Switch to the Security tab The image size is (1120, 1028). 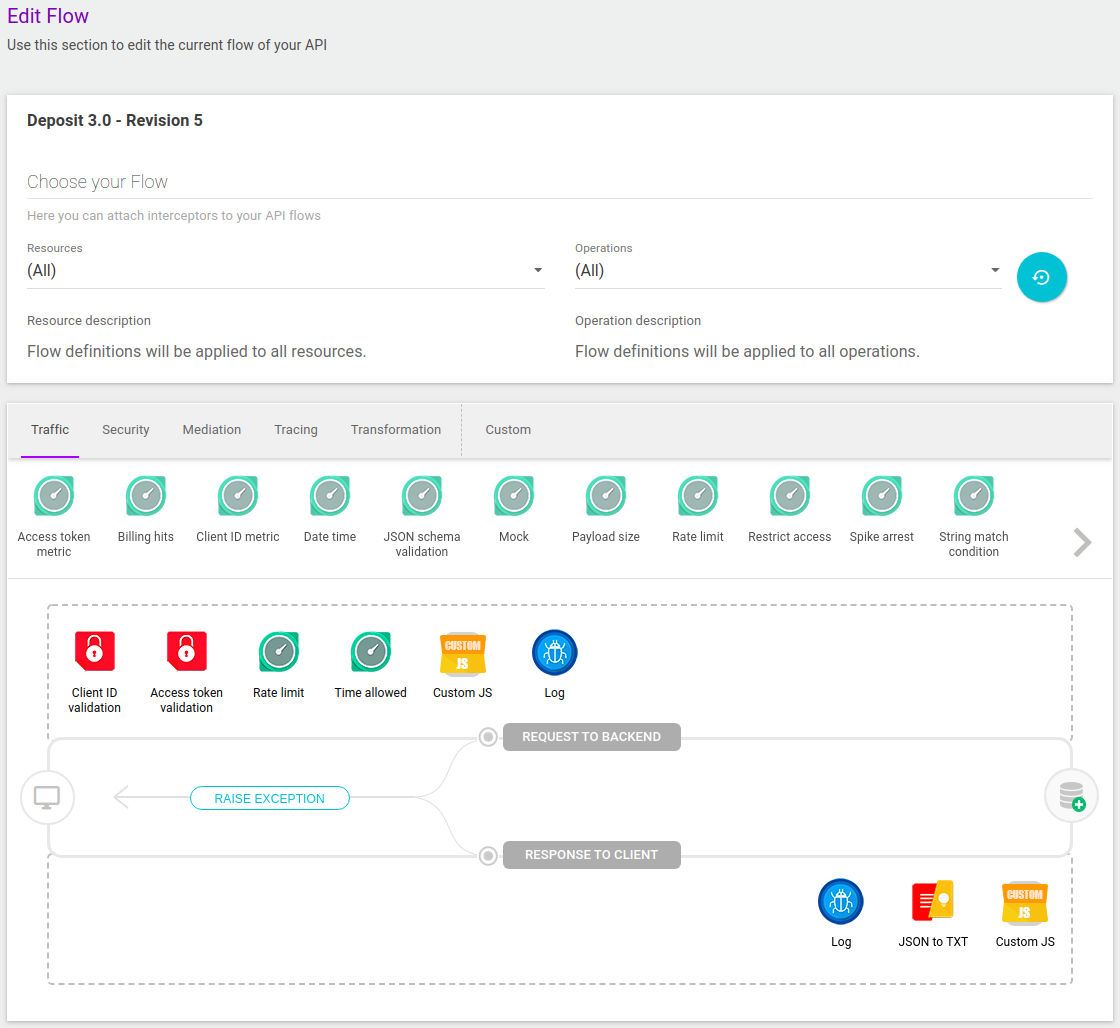point(126,430)
